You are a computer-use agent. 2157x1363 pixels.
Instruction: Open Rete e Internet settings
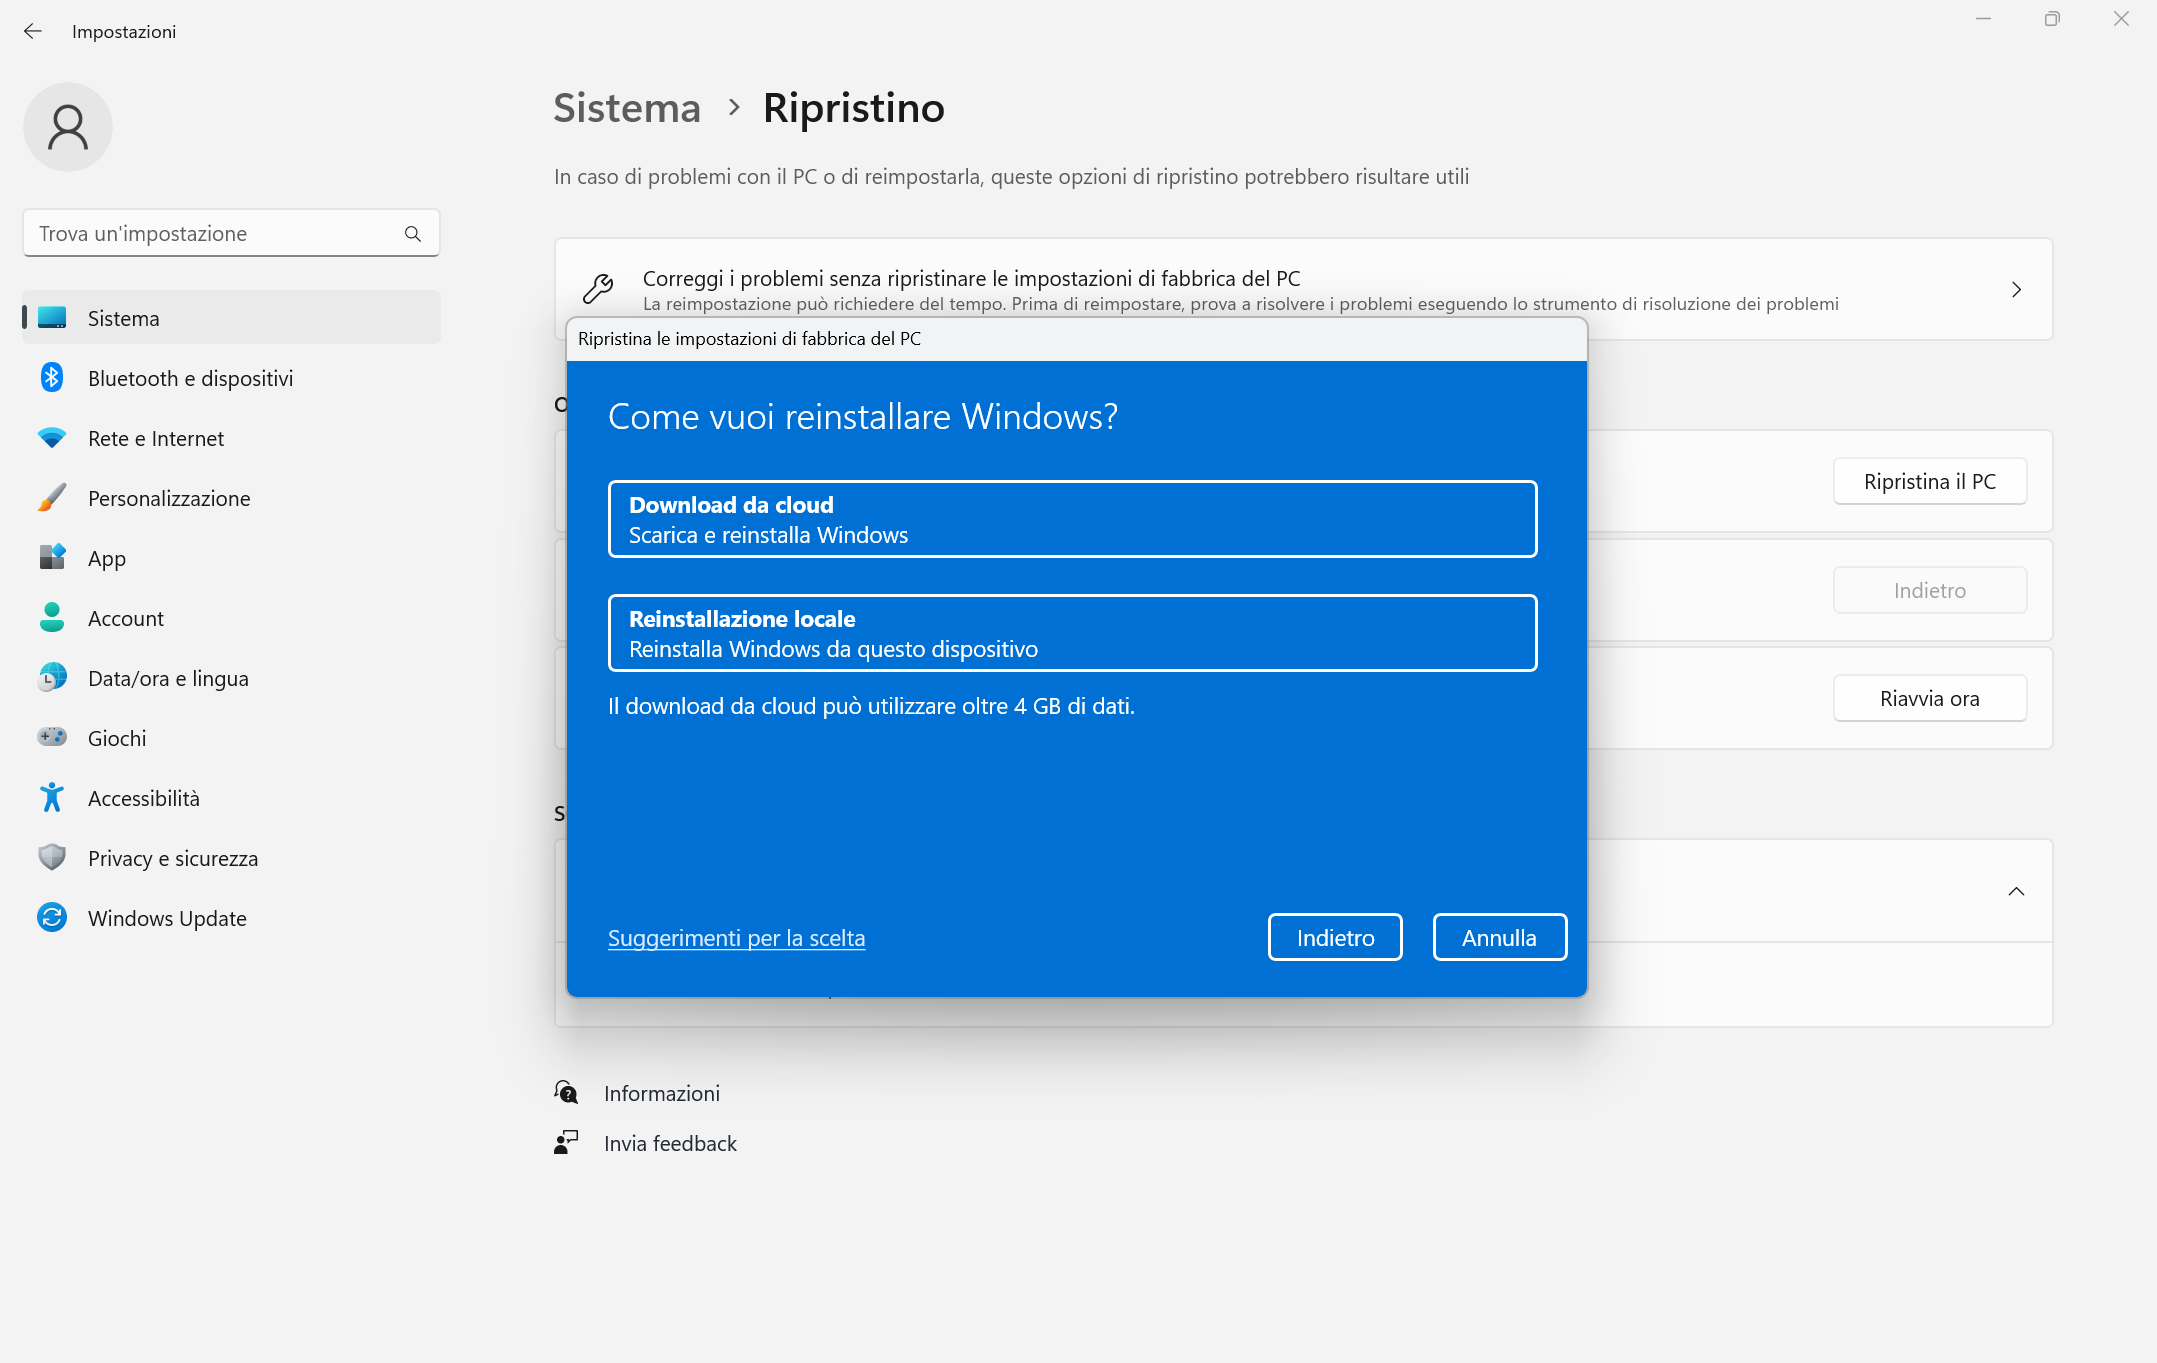156,438
